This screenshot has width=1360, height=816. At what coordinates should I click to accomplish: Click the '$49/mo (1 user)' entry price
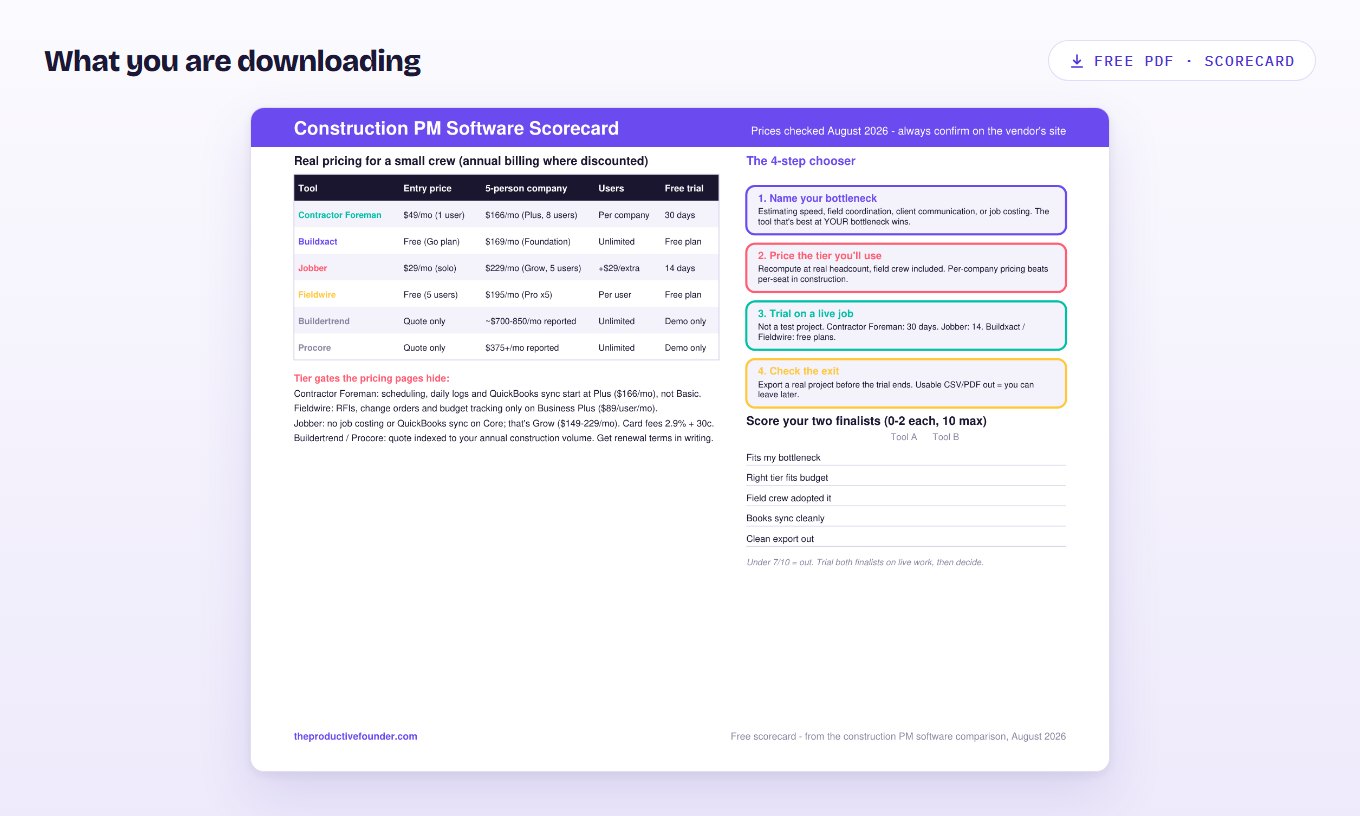(x=434, y=215)
